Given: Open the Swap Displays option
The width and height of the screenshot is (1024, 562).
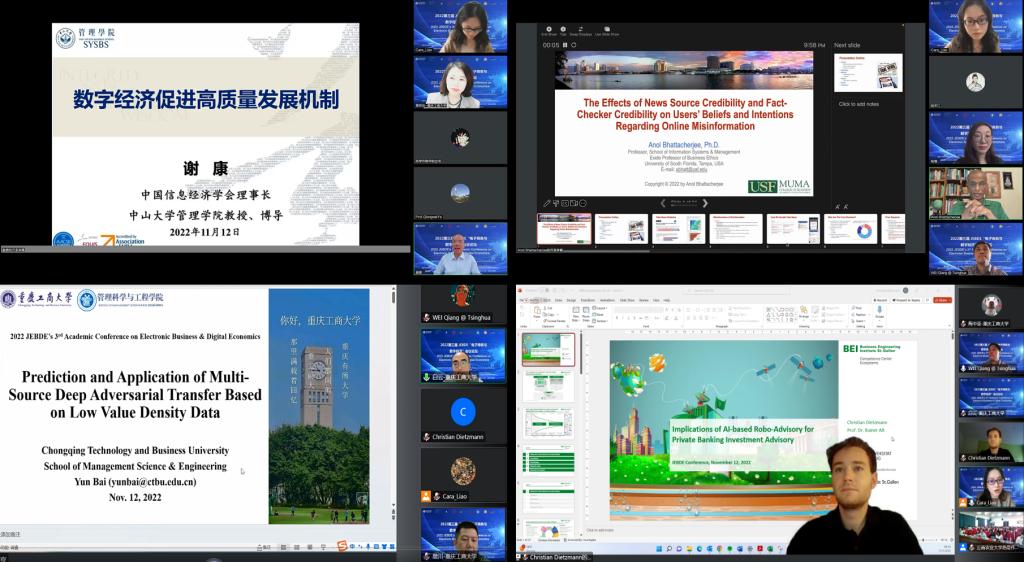Looking at the screenshot, I should pyautogui.click(x=583, y=31).
